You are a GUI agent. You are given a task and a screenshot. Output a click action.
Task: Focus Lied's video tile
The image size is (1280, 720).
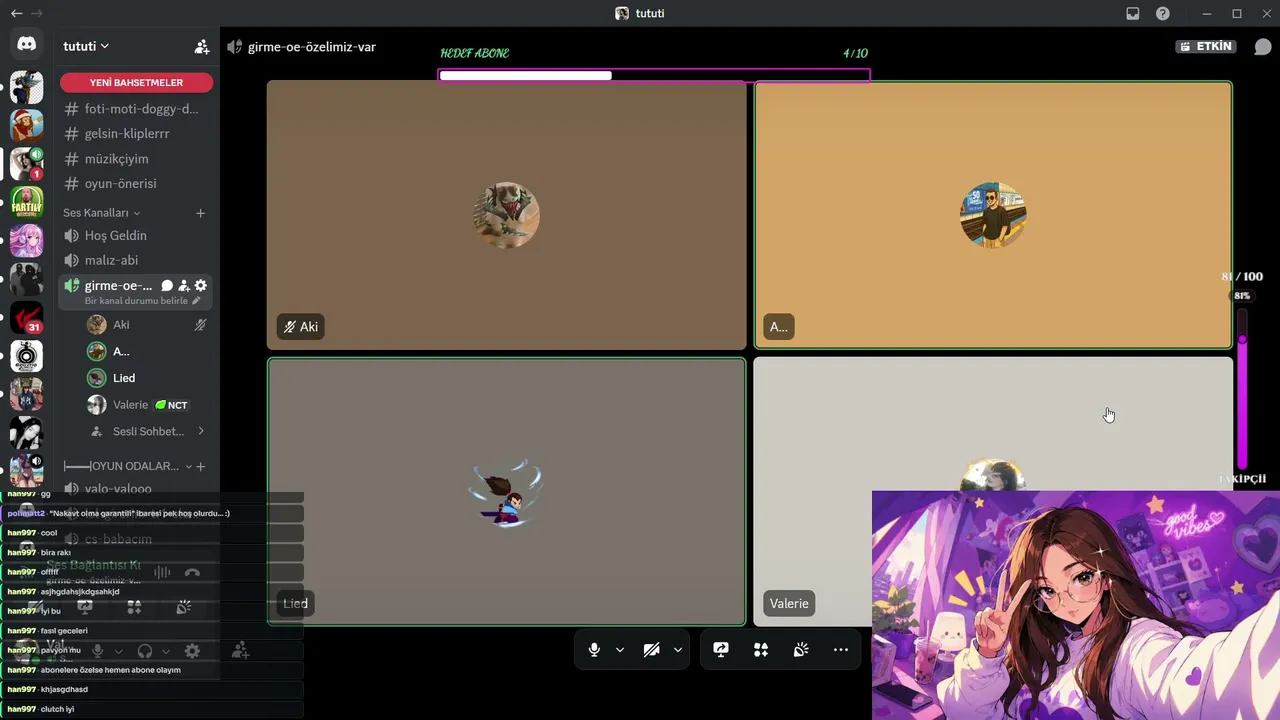(x=507, y=491)
